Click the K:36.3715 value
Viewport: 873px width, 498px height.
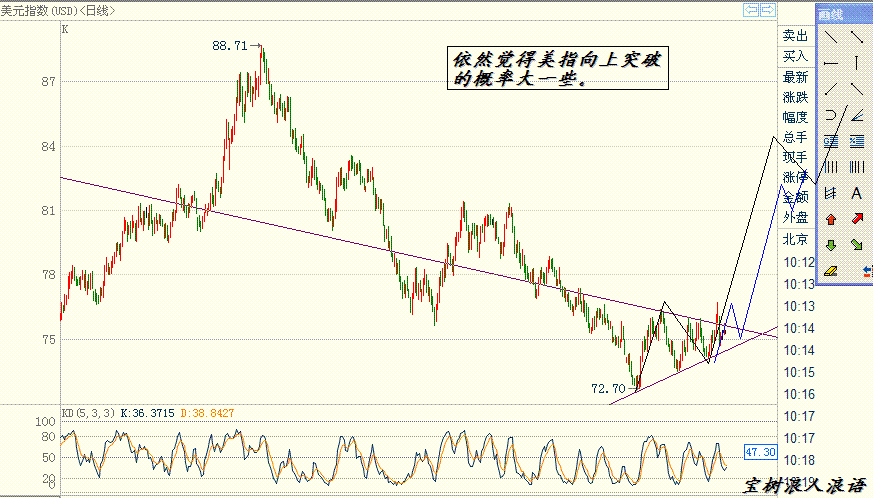[148, 413]
